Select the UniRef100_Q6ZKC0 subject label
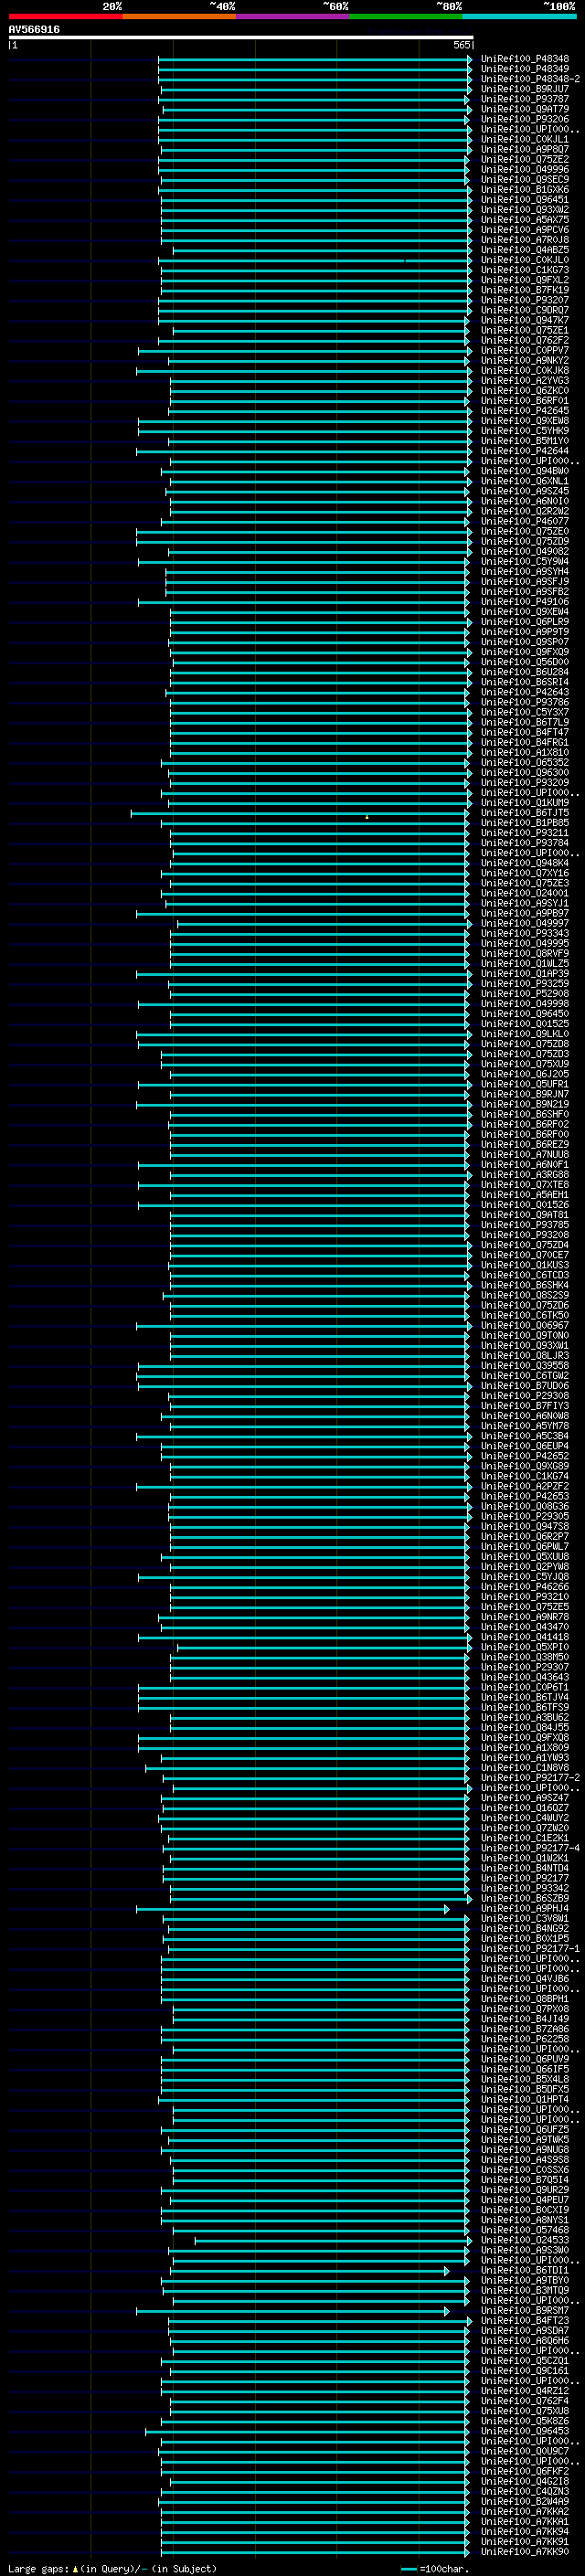 click(x=524, y=391)
